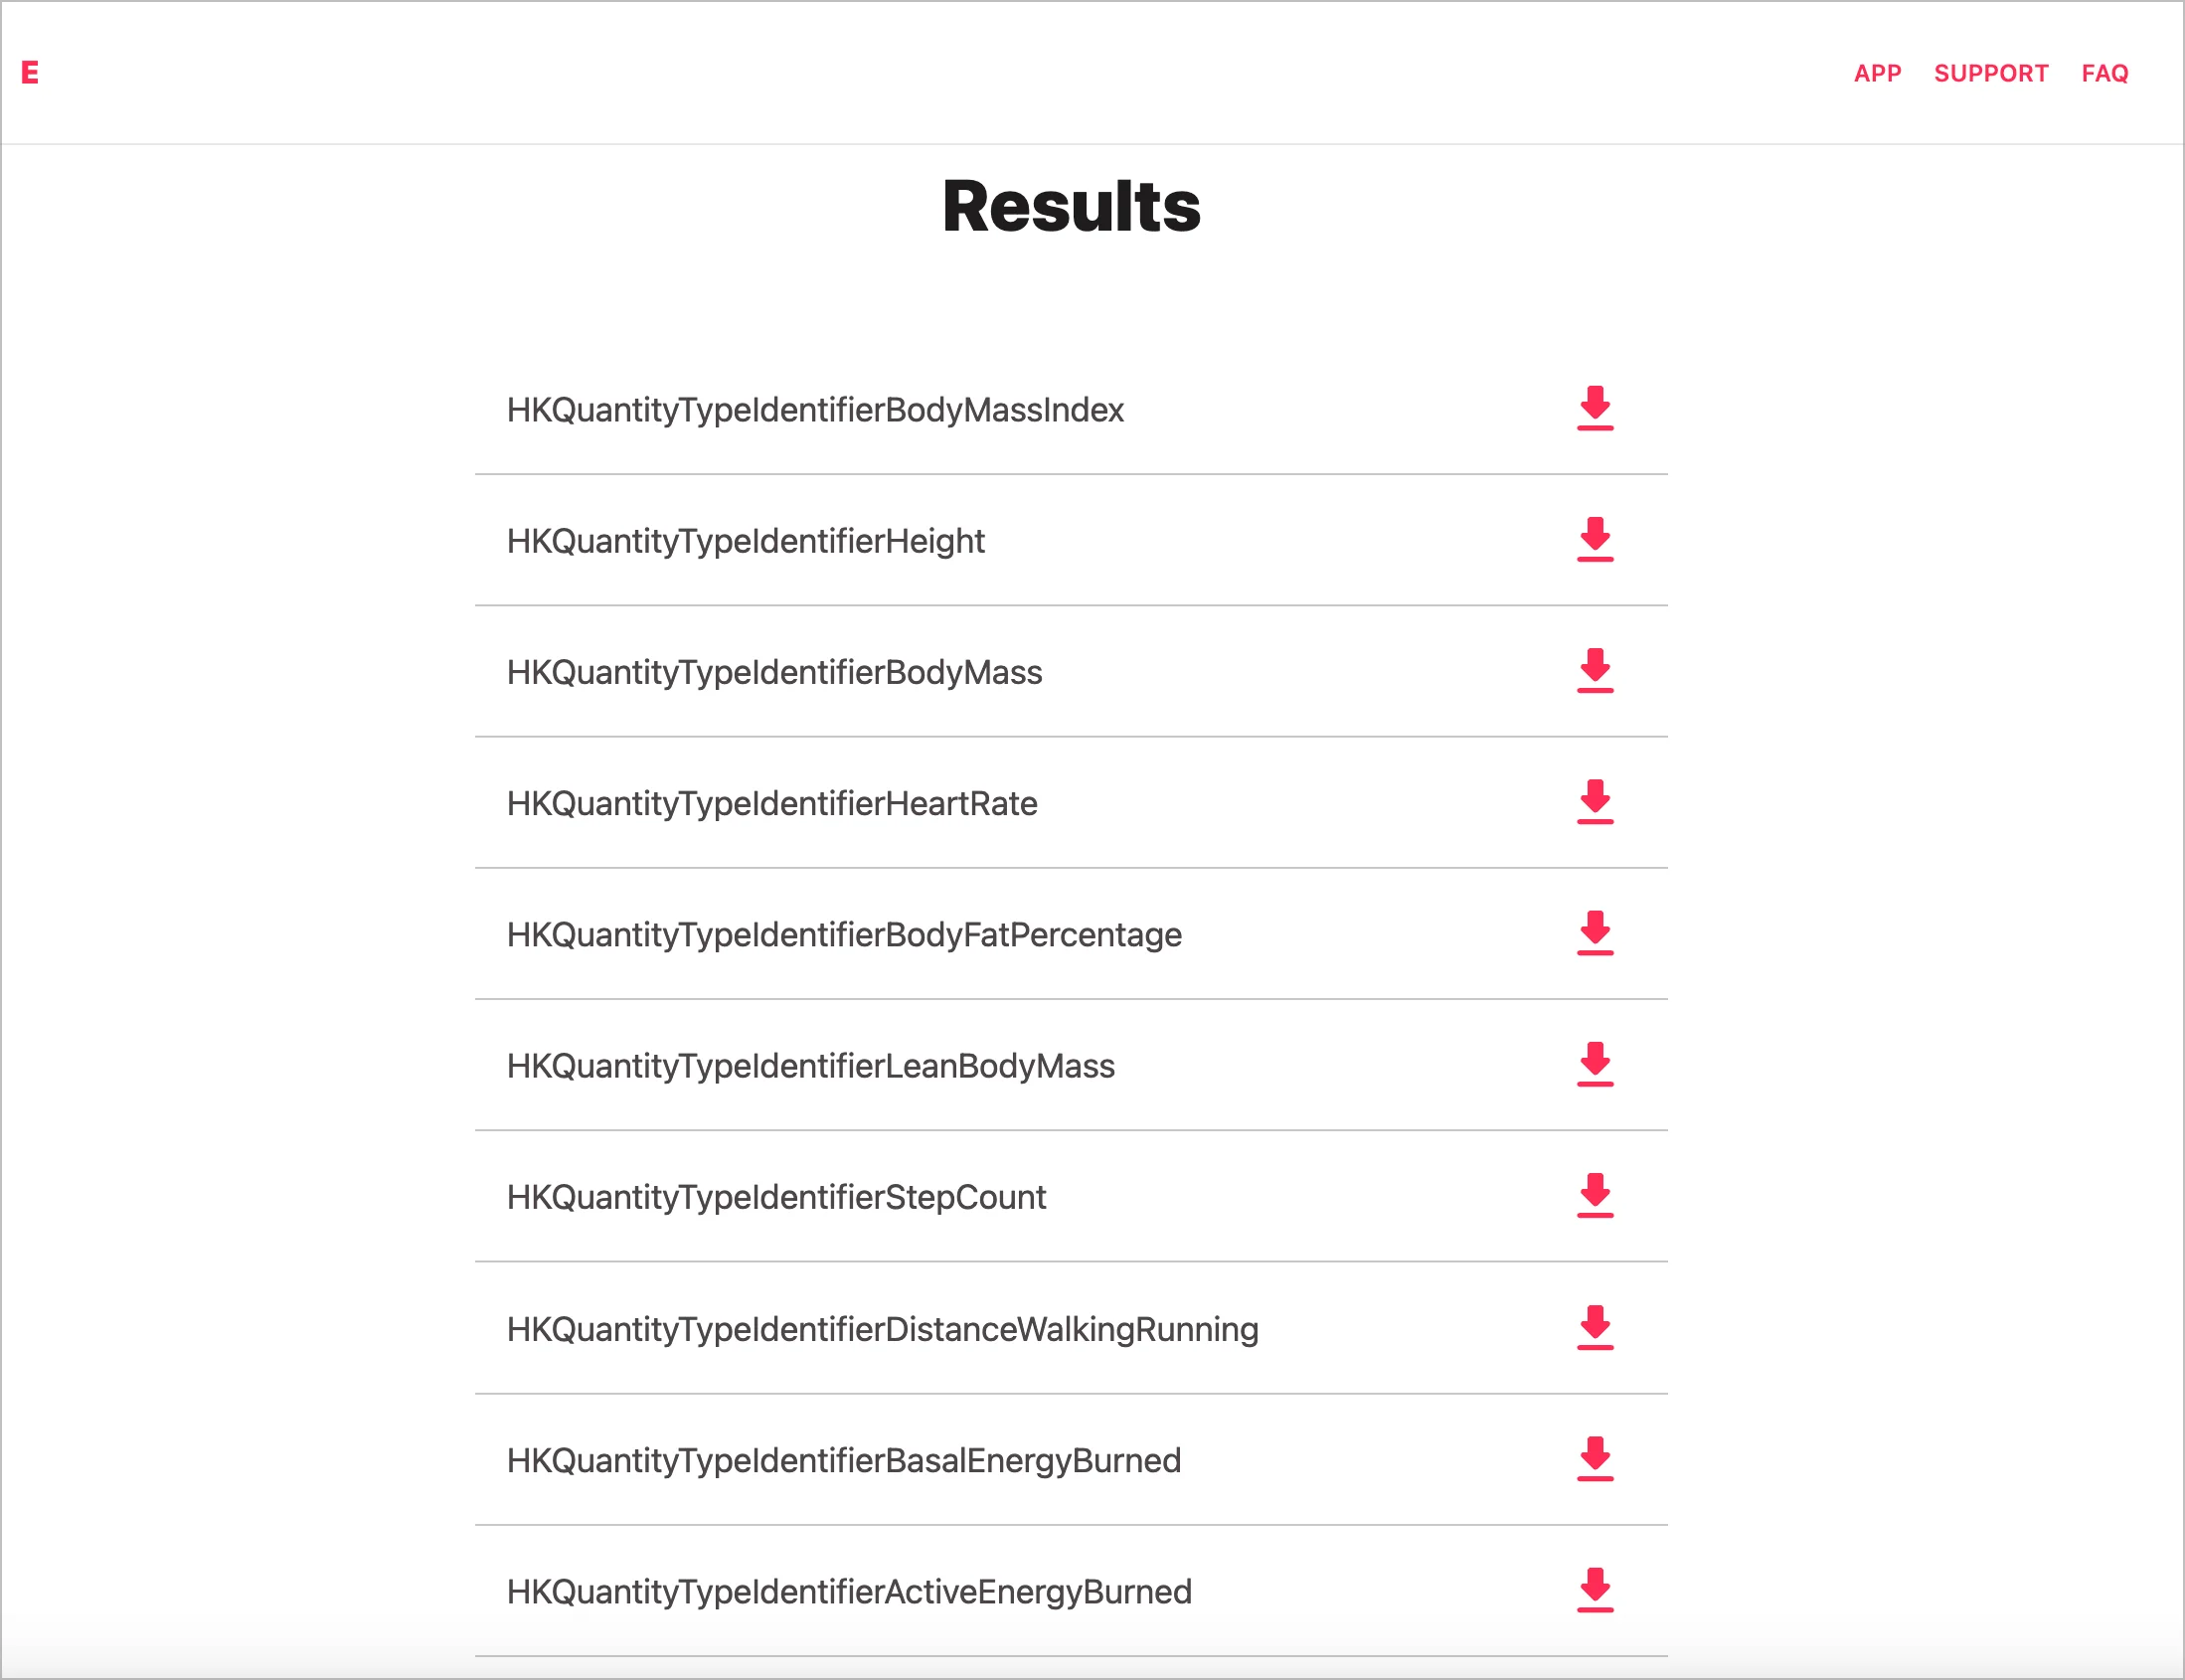Click the E logo in top left
The image size is (2185, 1680).
tap(30, 71)
